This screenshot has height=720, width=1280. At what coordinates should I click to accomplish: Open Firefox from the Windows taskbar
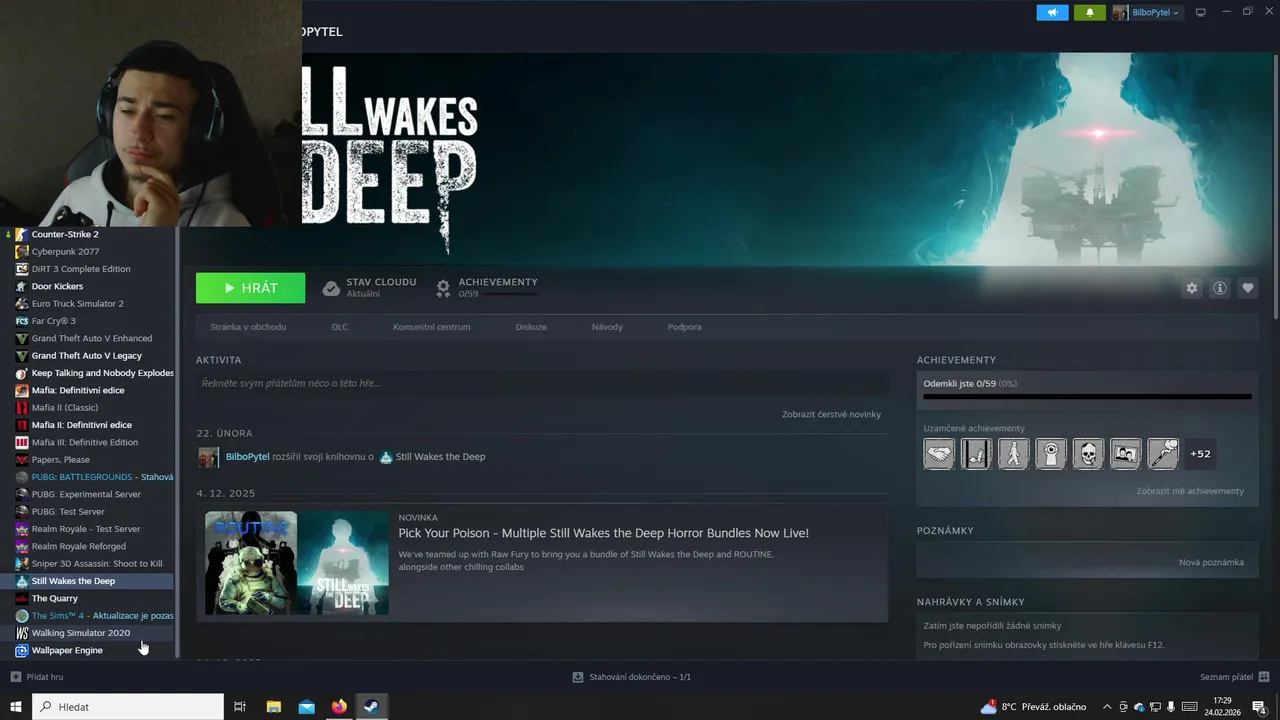[x=339, y=707]
